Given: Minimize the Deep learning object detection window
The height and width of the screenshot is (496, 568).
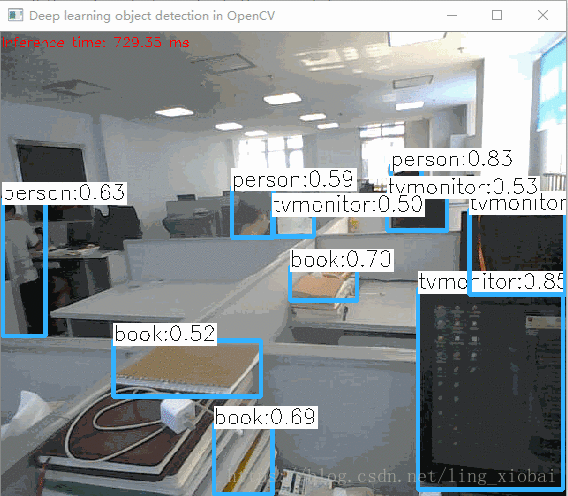Looking at the screenshot, I should [x=452, y=15].
